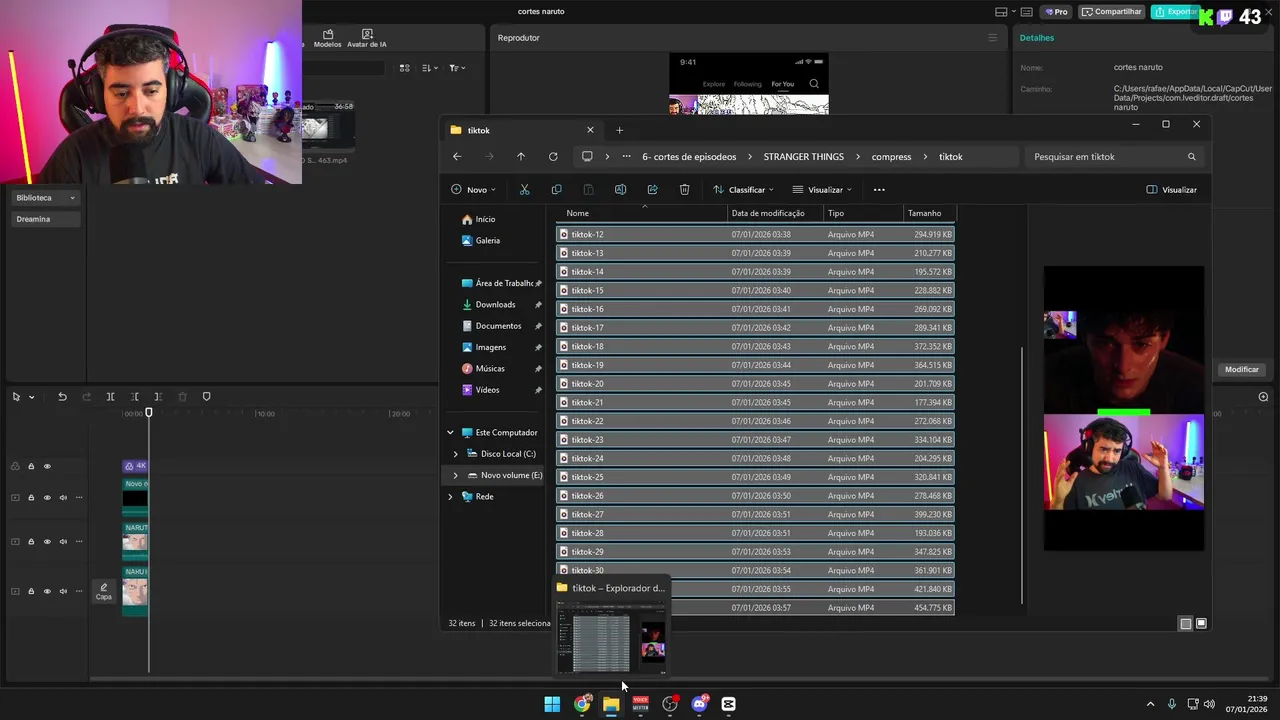The width and height of the screenshot is (1280, 720).
Task: Open the Novo dropdown in Explorer
Action: (x=473, y=189)
